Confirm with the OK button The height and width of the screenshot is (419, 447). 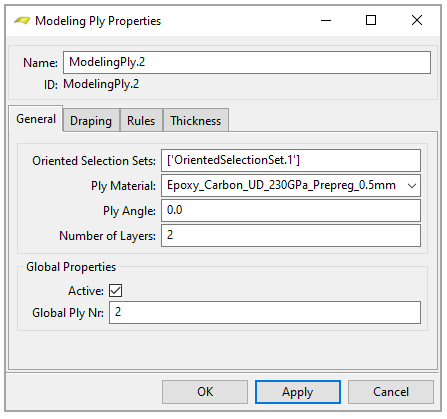205,392
